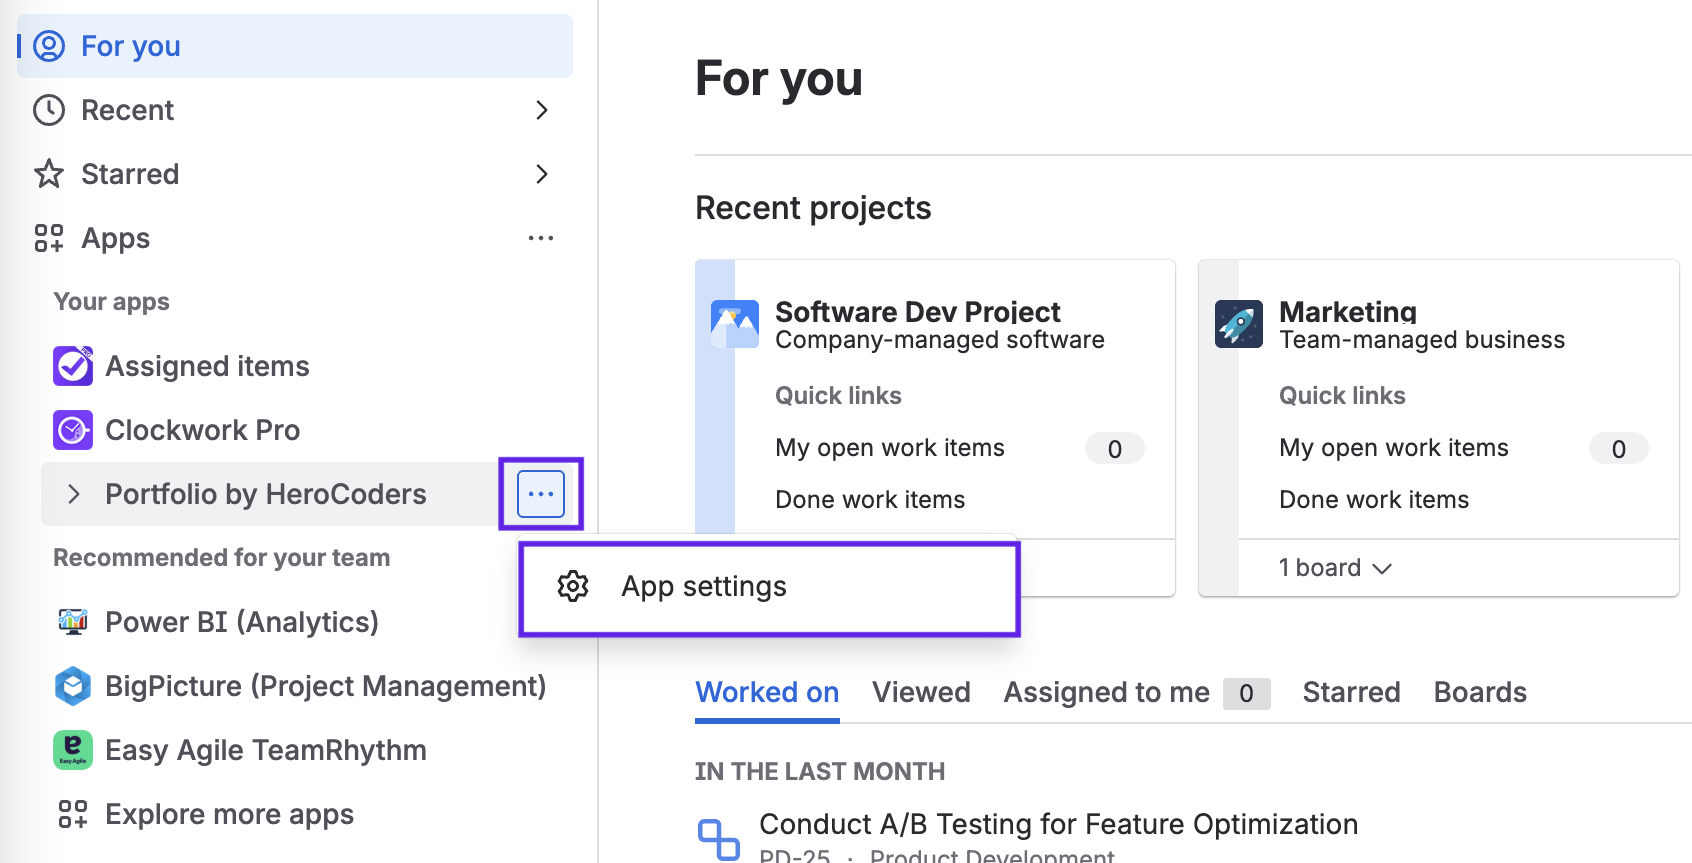Click the subtask icon beside Conduct A/B Testing

pyautogui.click(x=718, y=838)
